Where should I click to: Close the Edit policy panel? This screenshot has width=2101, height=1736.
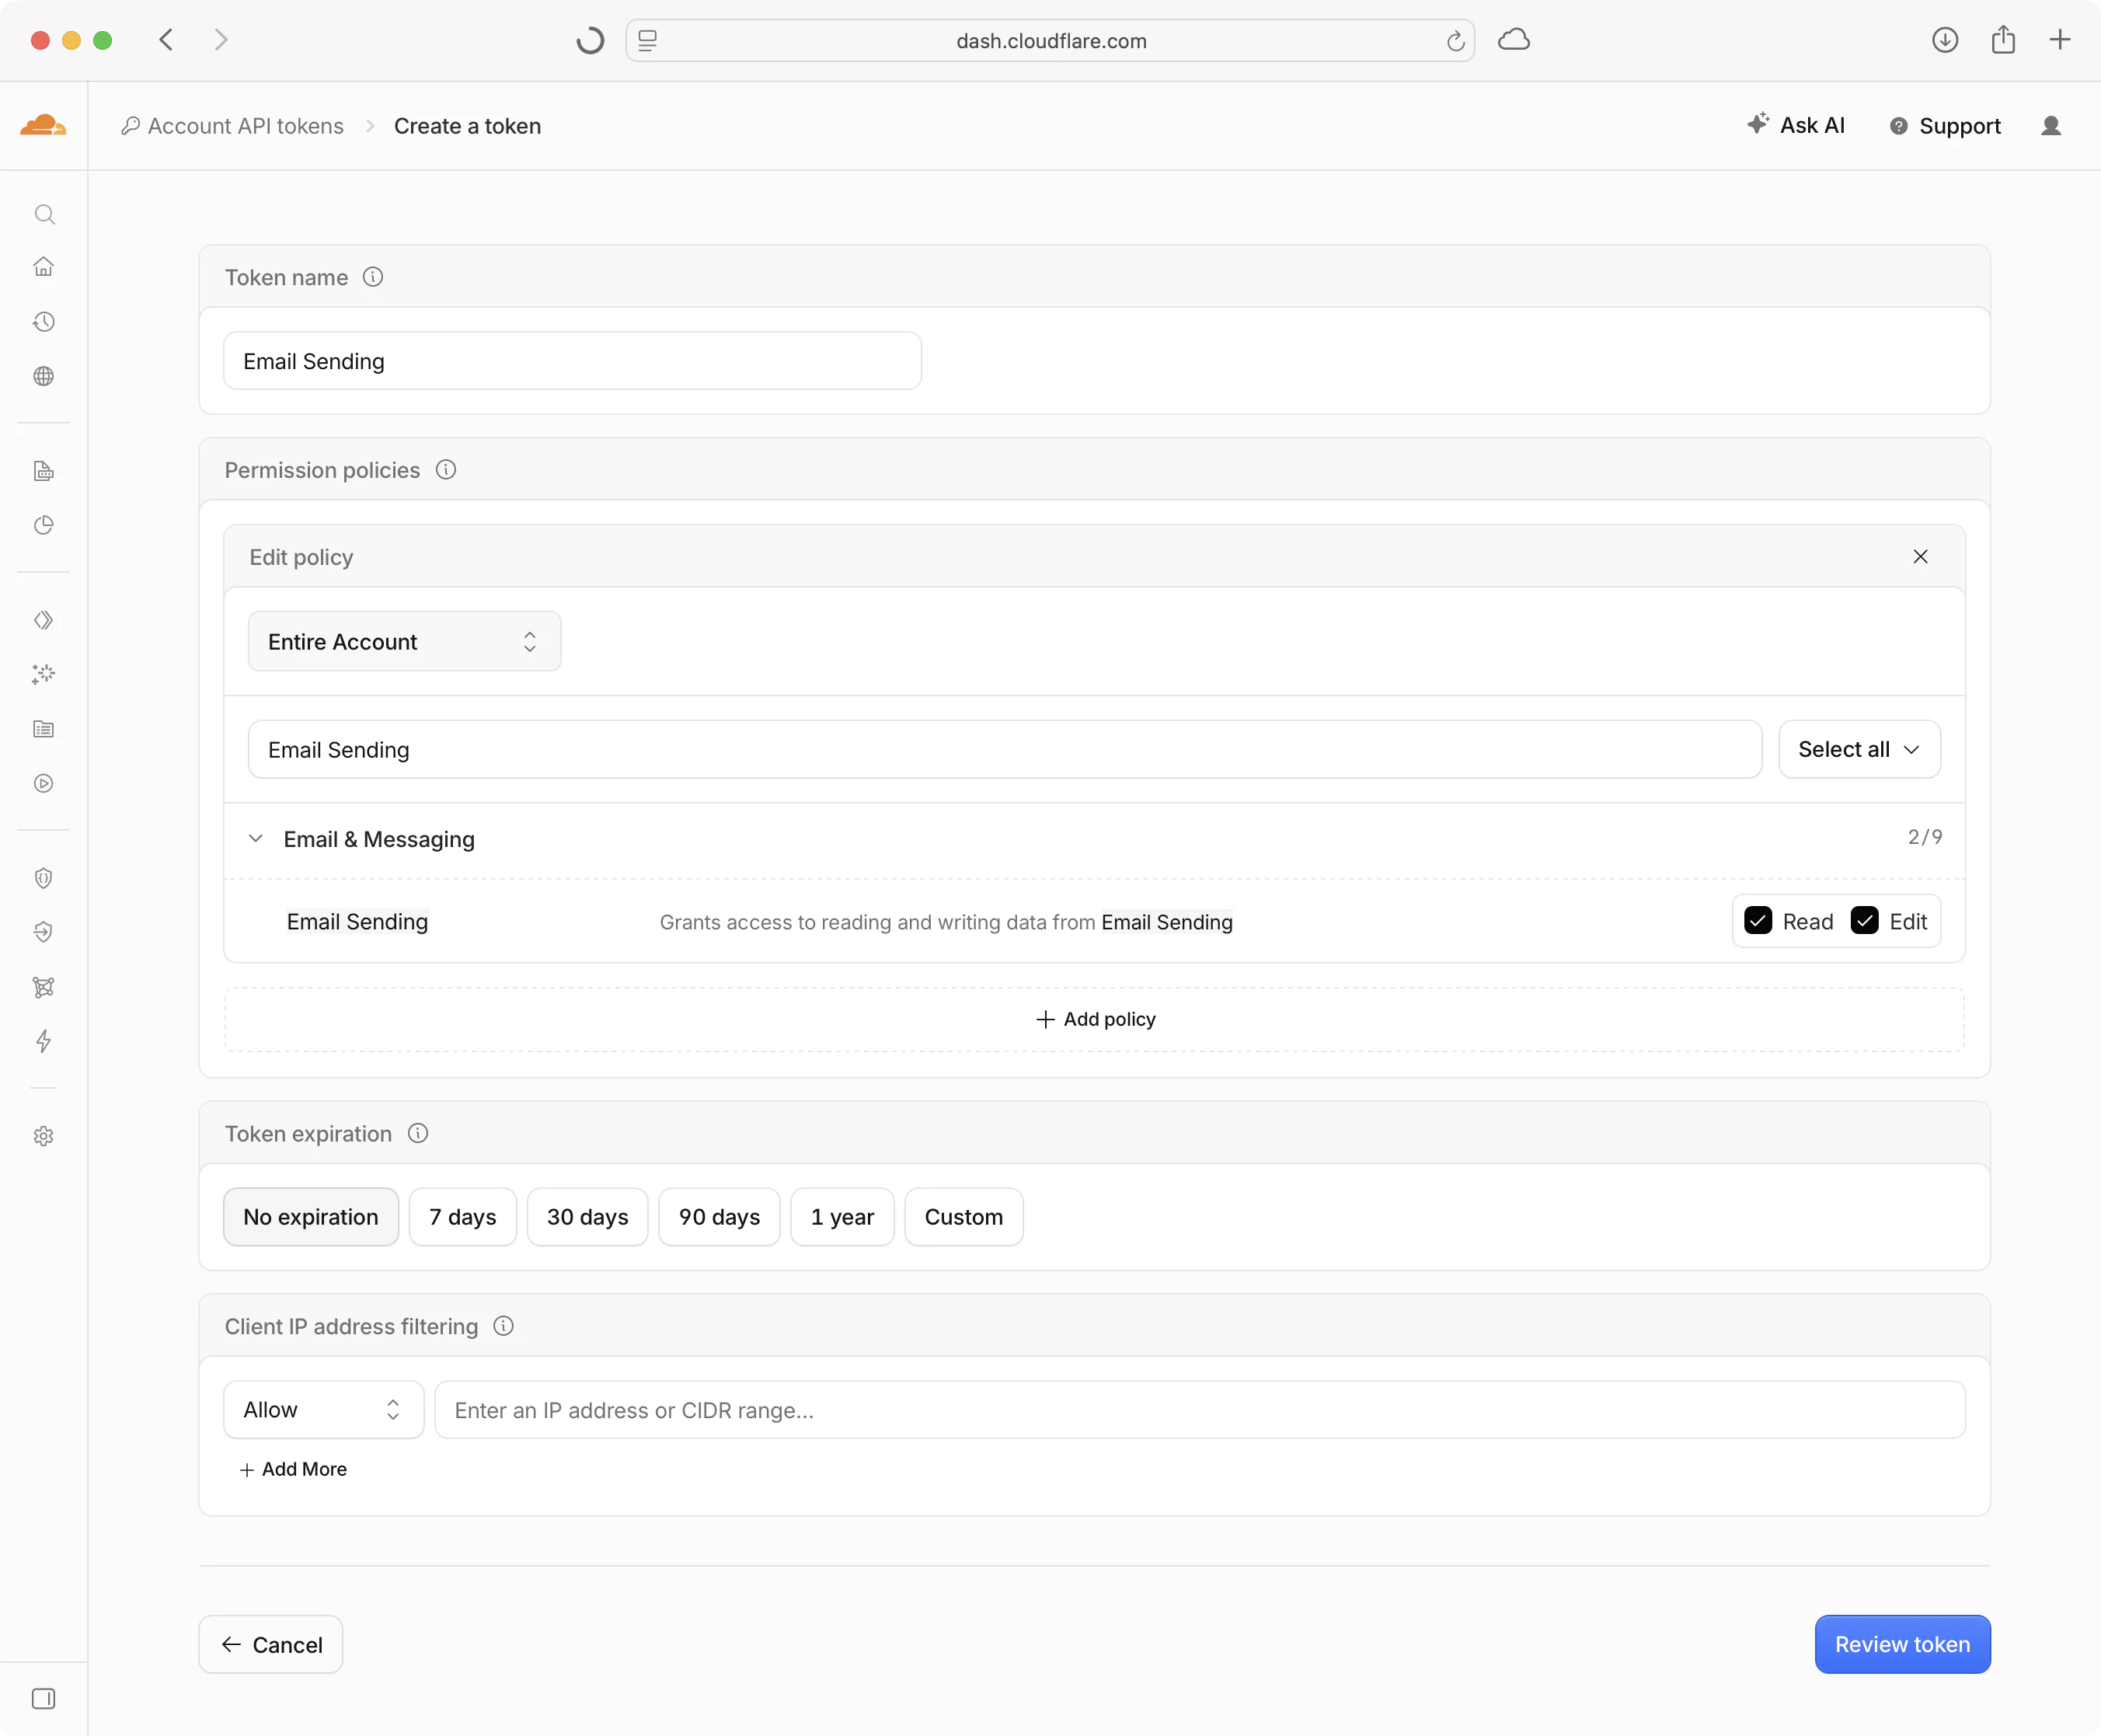(x=1920, y=557)
